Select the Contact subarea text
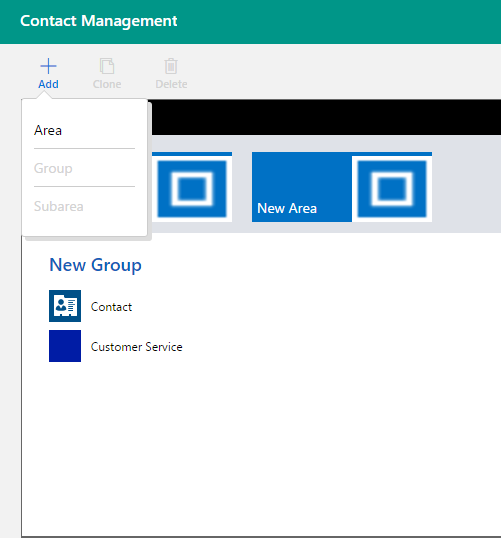This screenshot has width=501, height=538. pos(111,307)
